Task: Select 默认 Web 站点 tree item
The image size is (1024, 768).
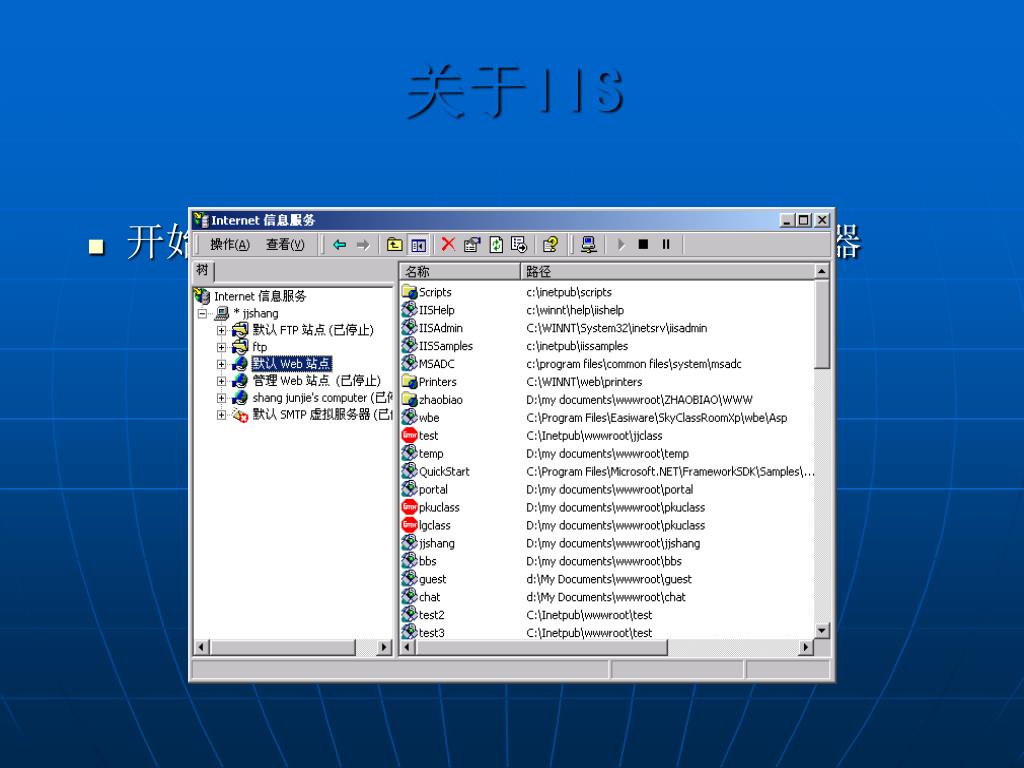Action: [x=291, y=364]
